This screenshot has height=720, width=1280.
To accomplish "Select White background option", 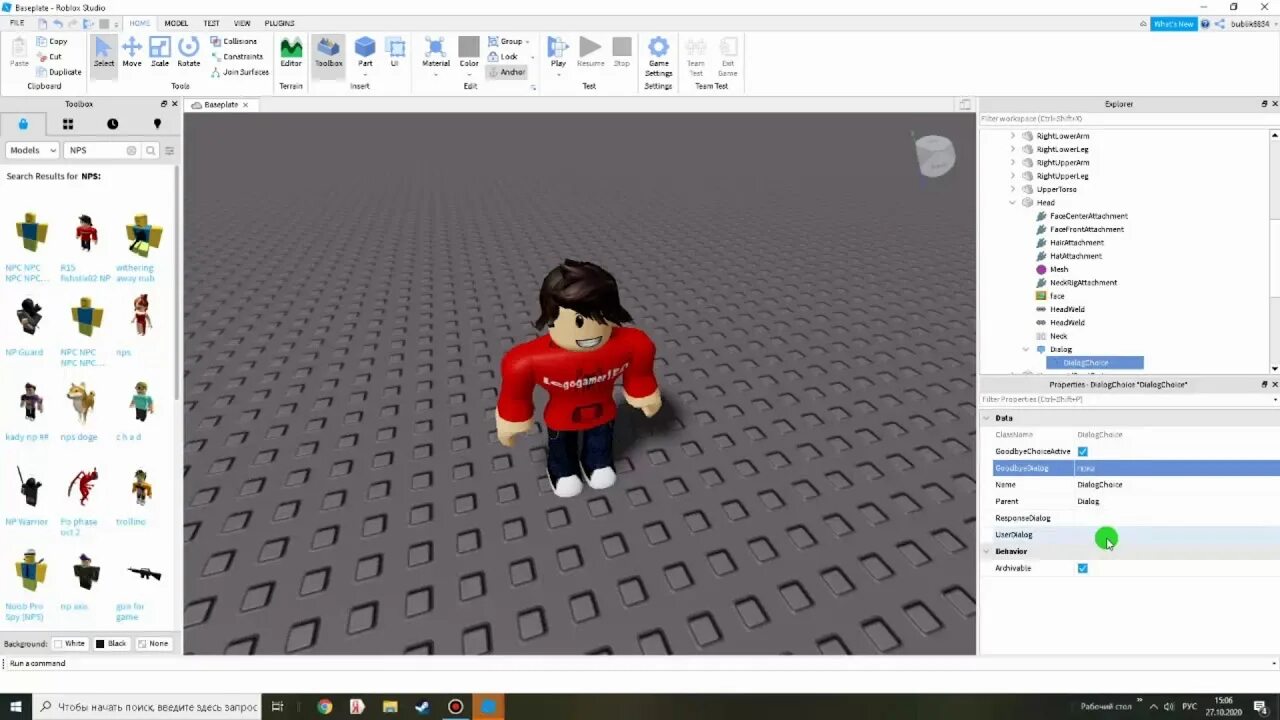I will click(x=70, y=643).
